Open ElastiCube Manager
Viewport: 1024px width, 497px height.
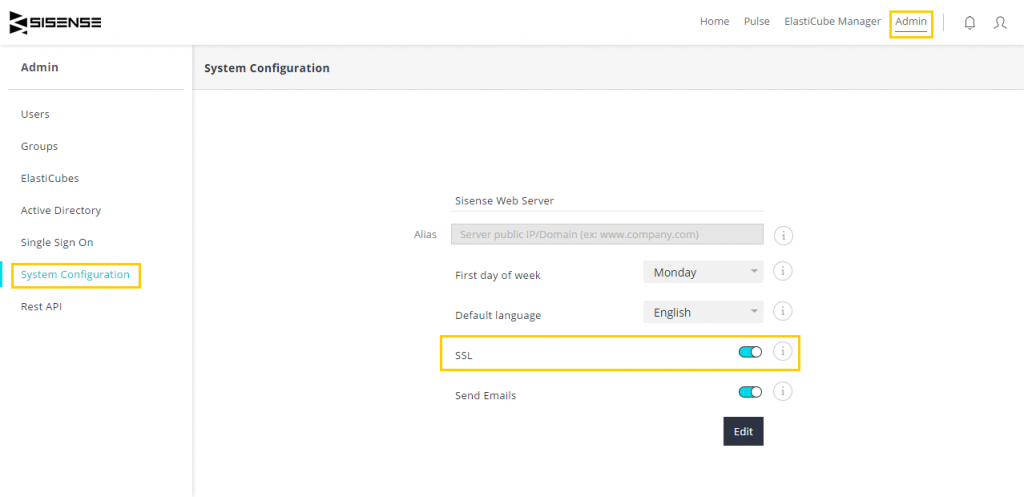coord(833,22)
